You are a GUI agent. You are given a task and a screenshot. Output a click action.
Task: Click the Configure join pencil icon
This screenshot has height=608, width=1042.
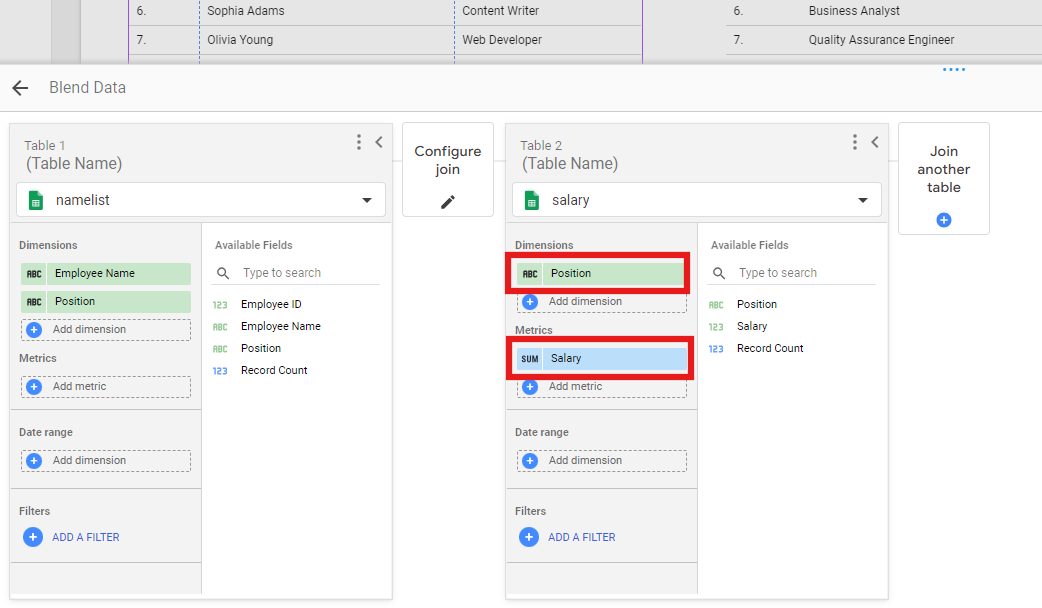[x=447, y=202]
